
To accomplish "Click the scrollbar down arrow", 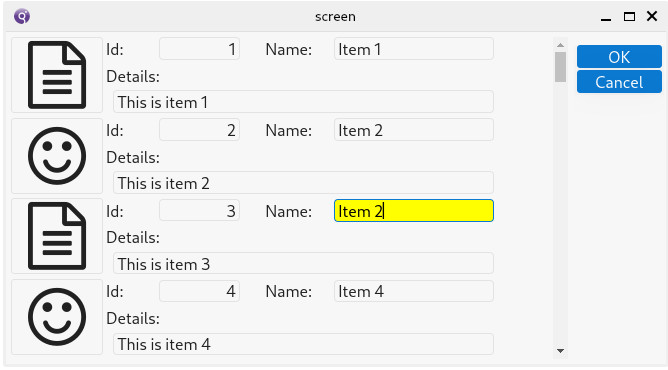I will click(560, 351).
